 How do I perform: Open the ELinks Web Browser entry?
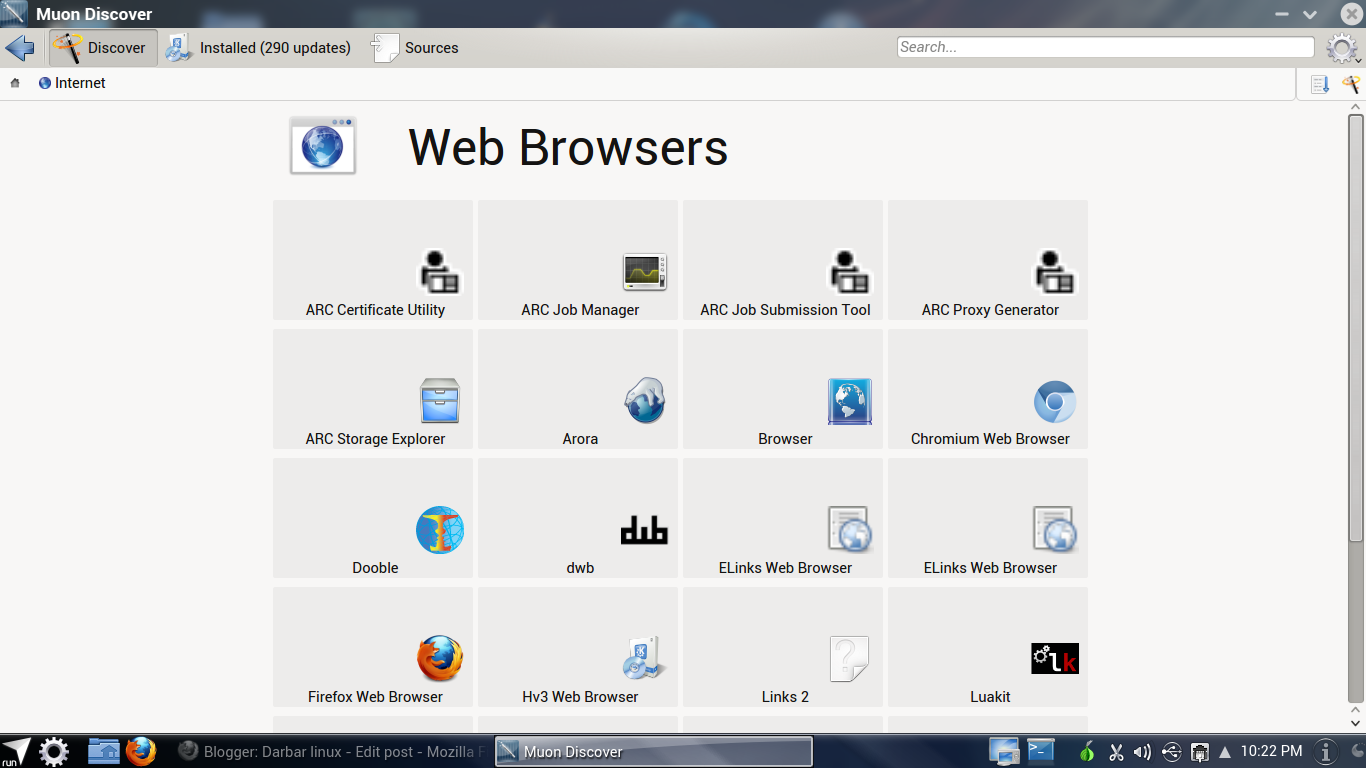click(782, 518)
